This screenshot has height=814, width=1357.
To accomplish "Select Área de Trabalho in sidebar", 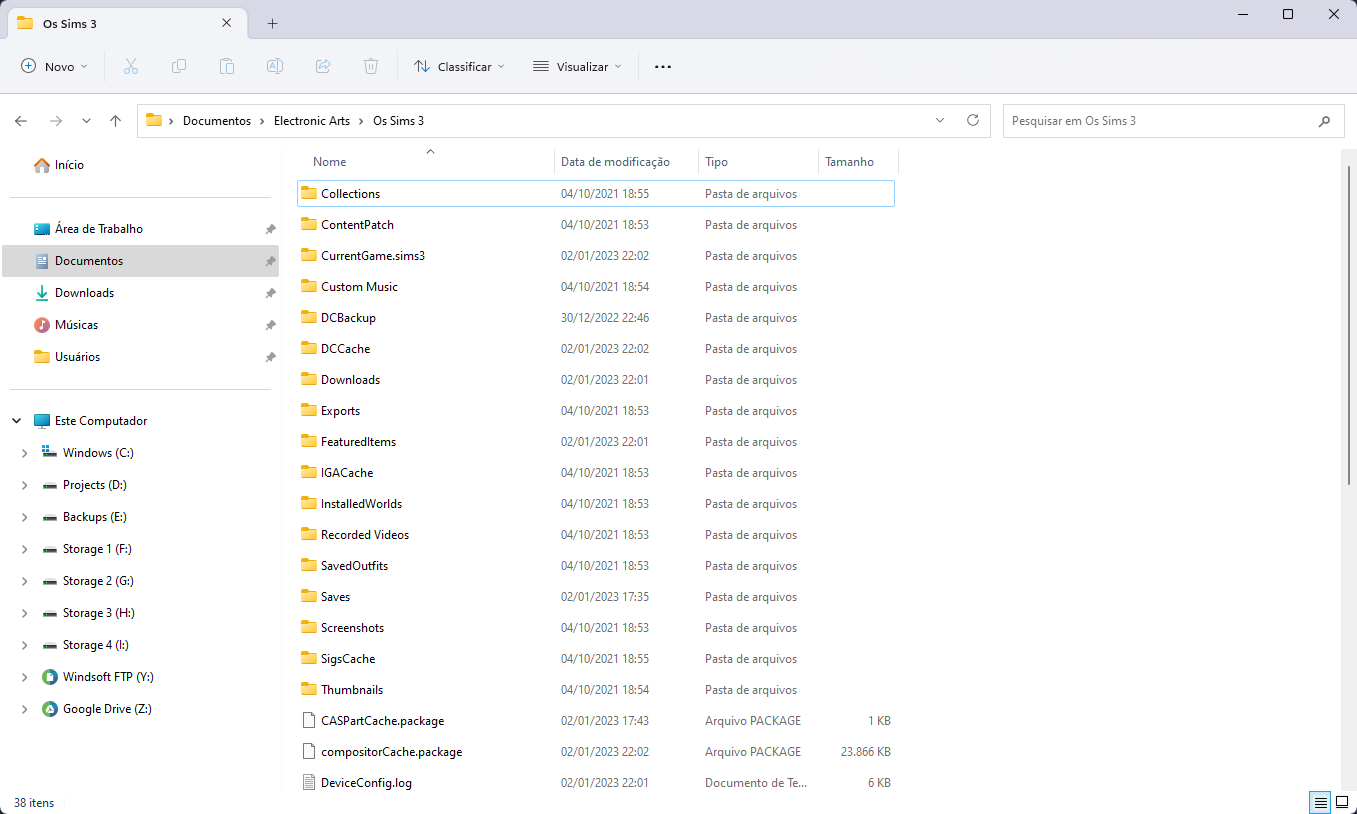I will coord(141,229).
